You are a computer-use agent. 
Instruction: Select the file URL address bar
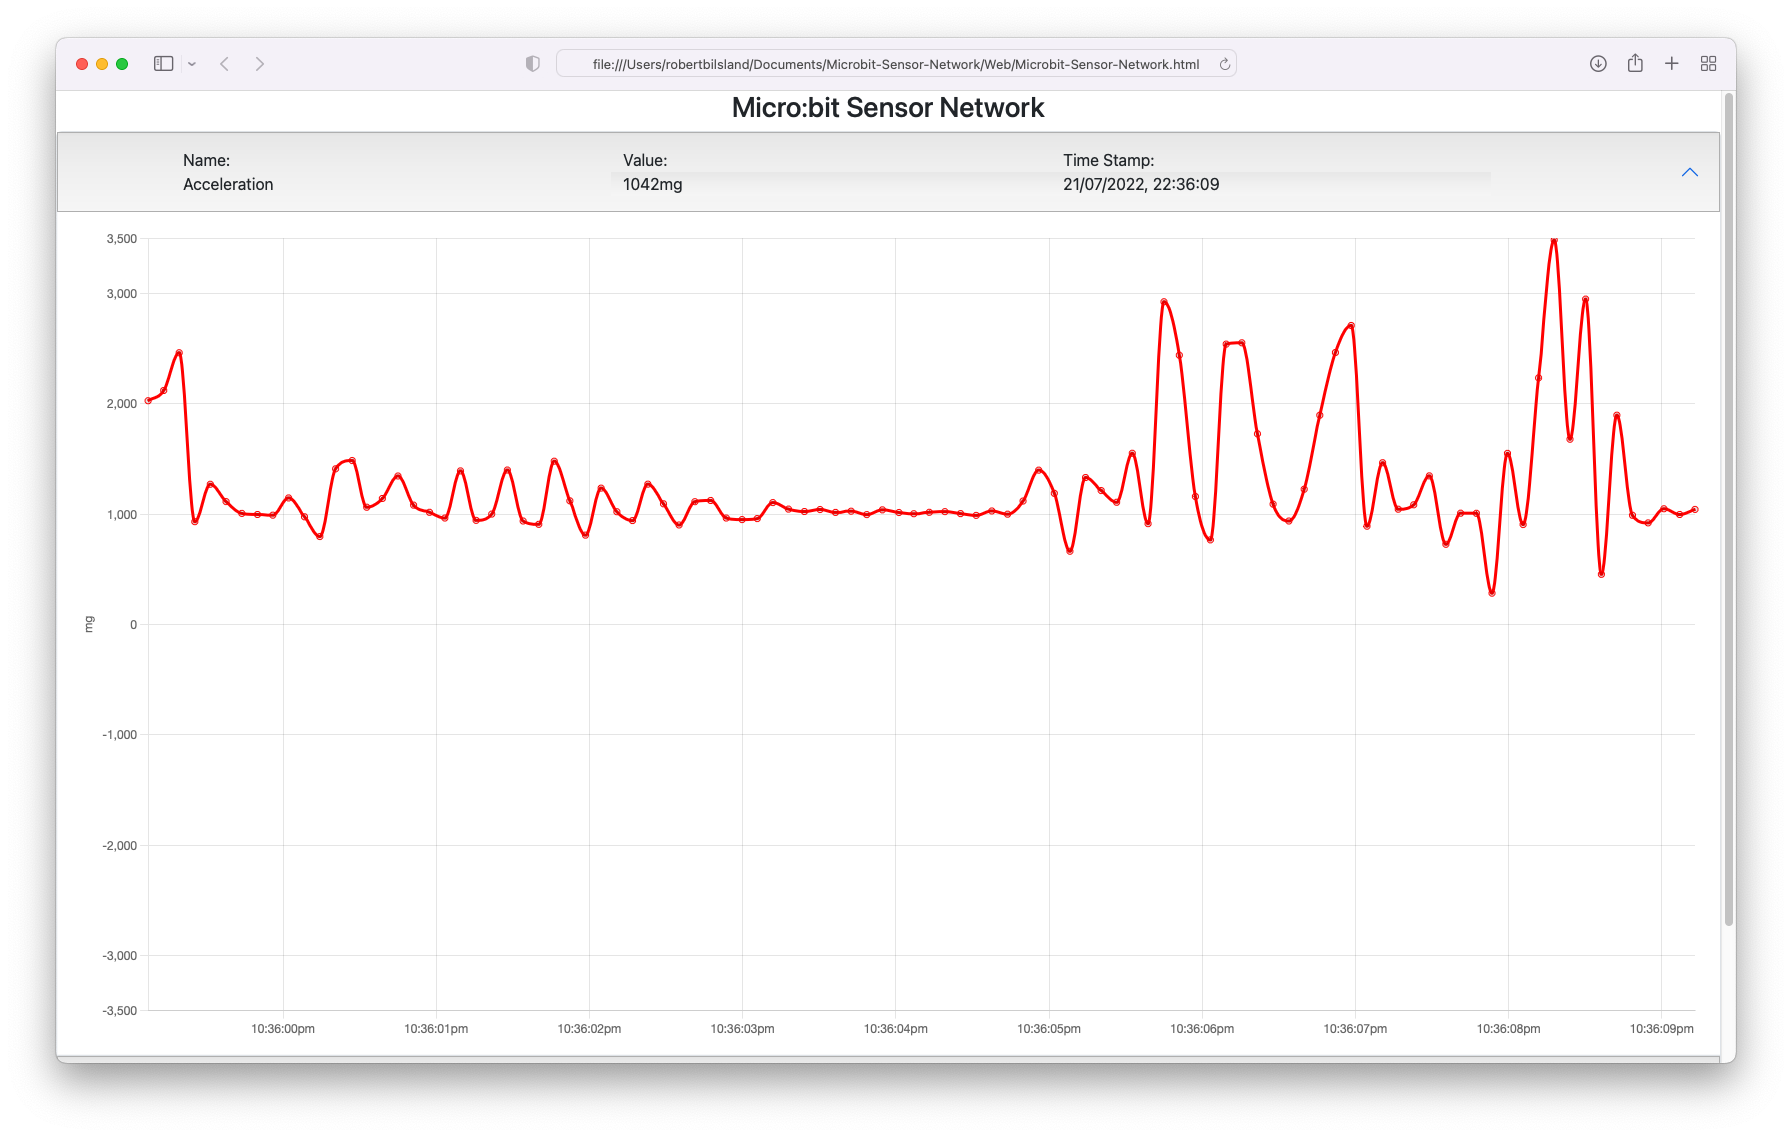tap(896, 64)
